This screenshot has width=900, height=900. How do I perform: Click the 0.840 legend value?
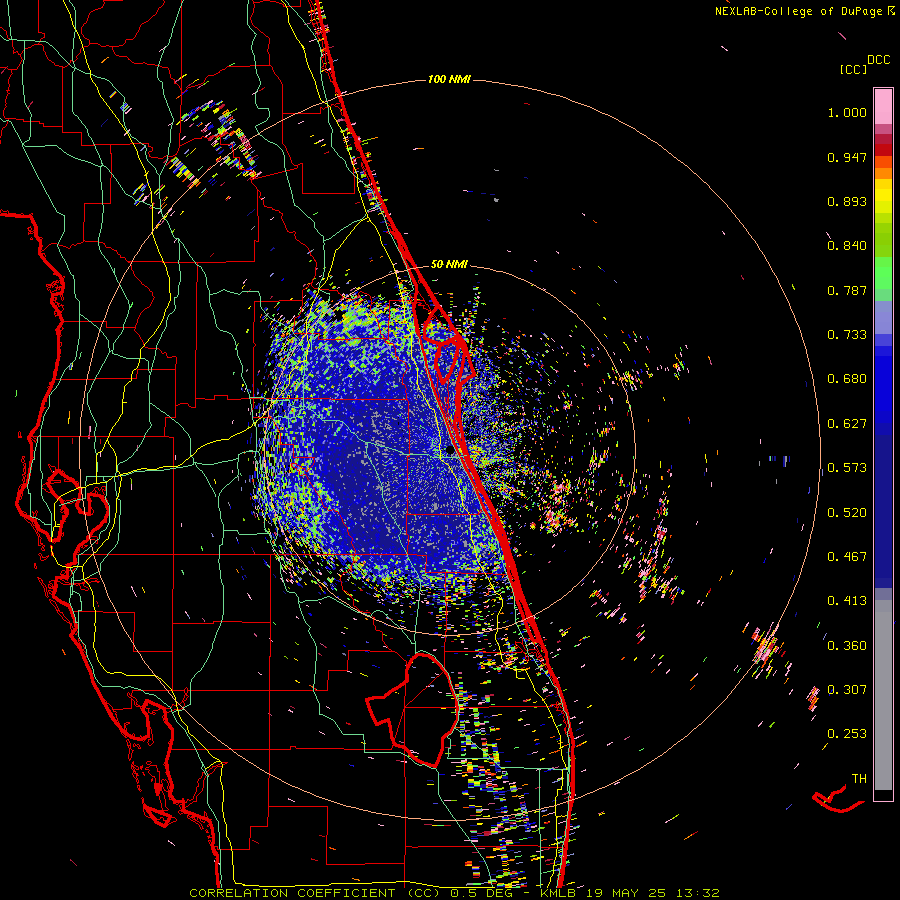pyautogui.click(x=847, y=246)
